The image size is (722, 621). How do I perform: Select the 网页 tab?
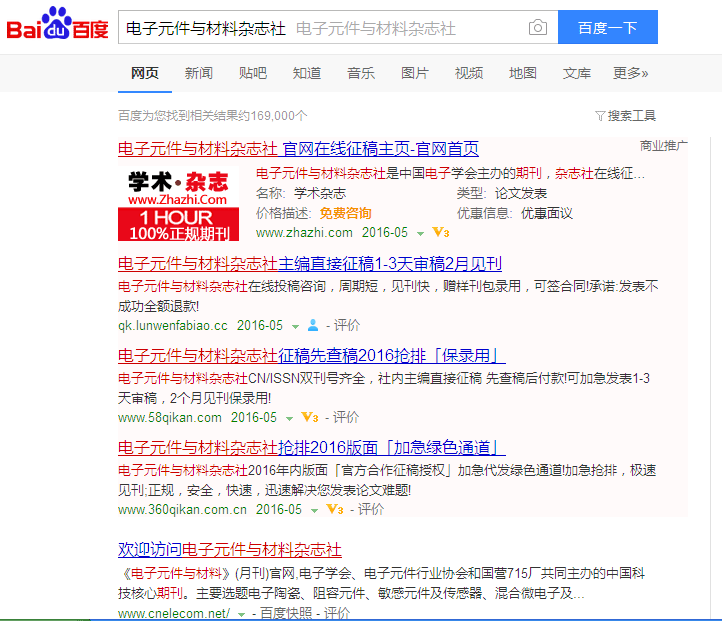coord(145,73)
